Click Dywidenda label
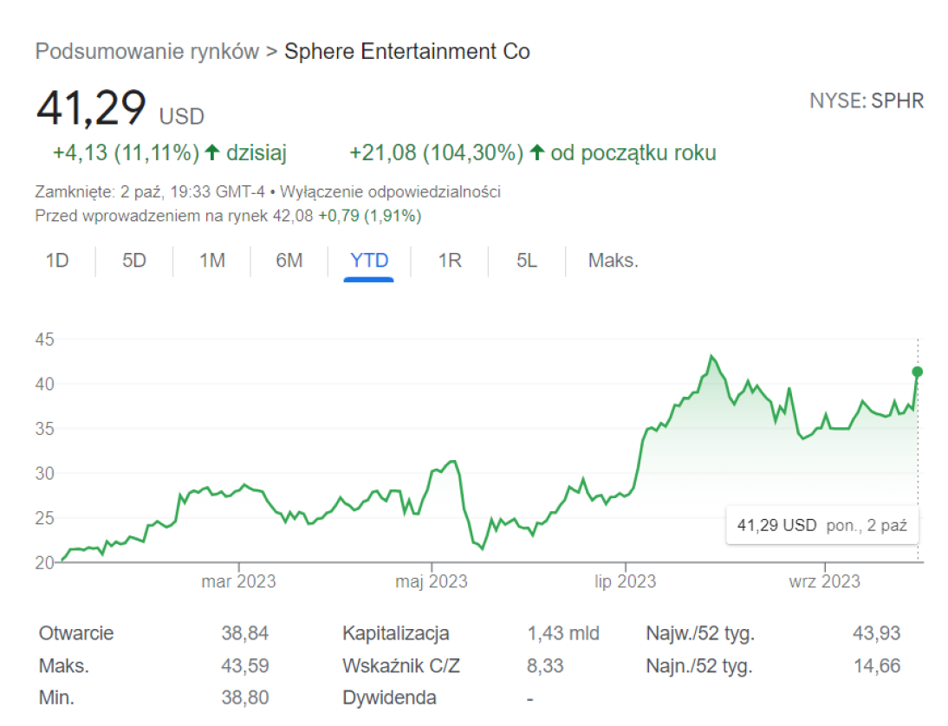 point(389,698)
